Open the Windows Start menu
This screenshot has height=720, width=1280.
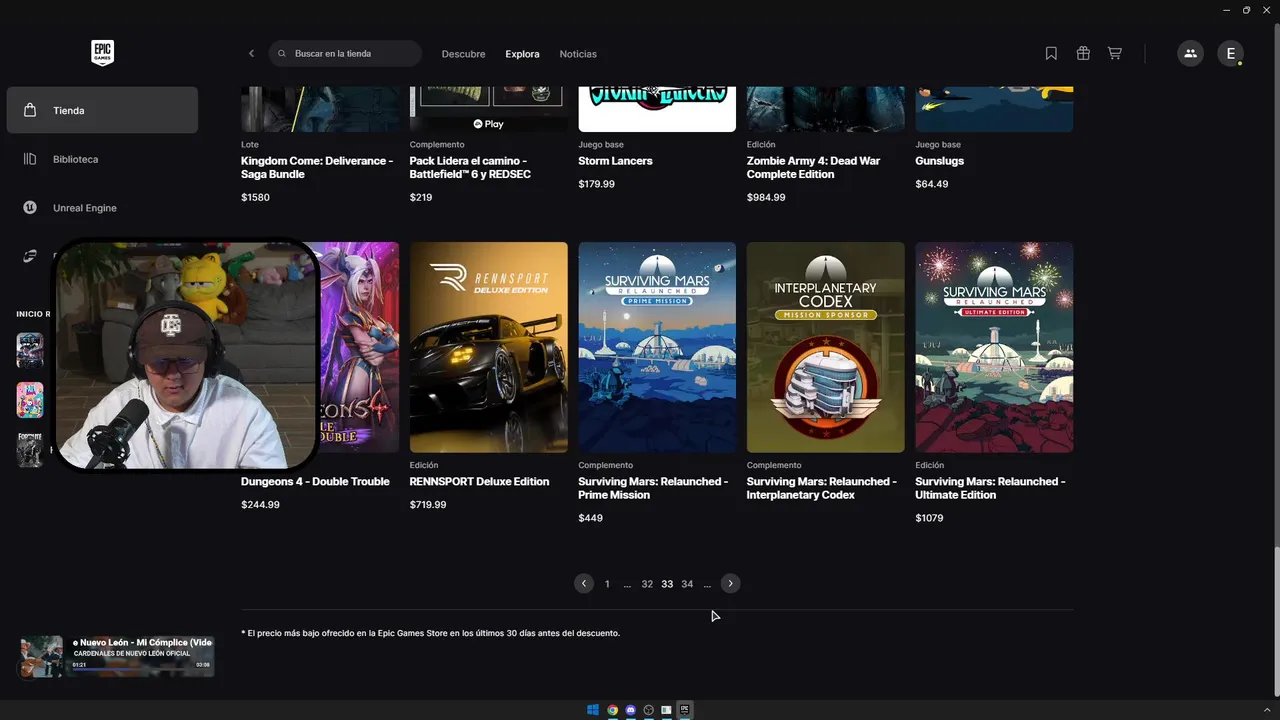pyautogui.click(x=593, y=710)
